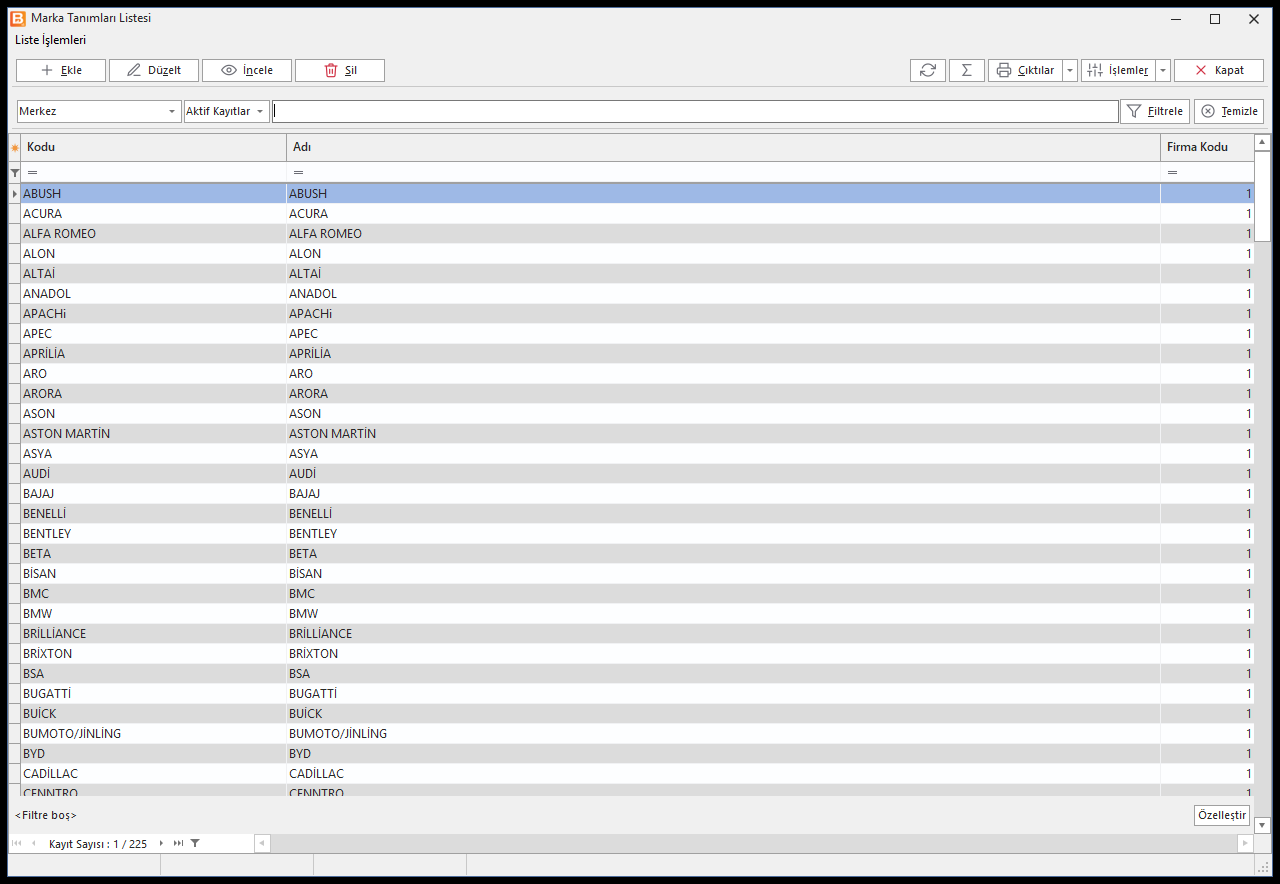Click the horizontal scrollbar right arrow

[1245, 844]
